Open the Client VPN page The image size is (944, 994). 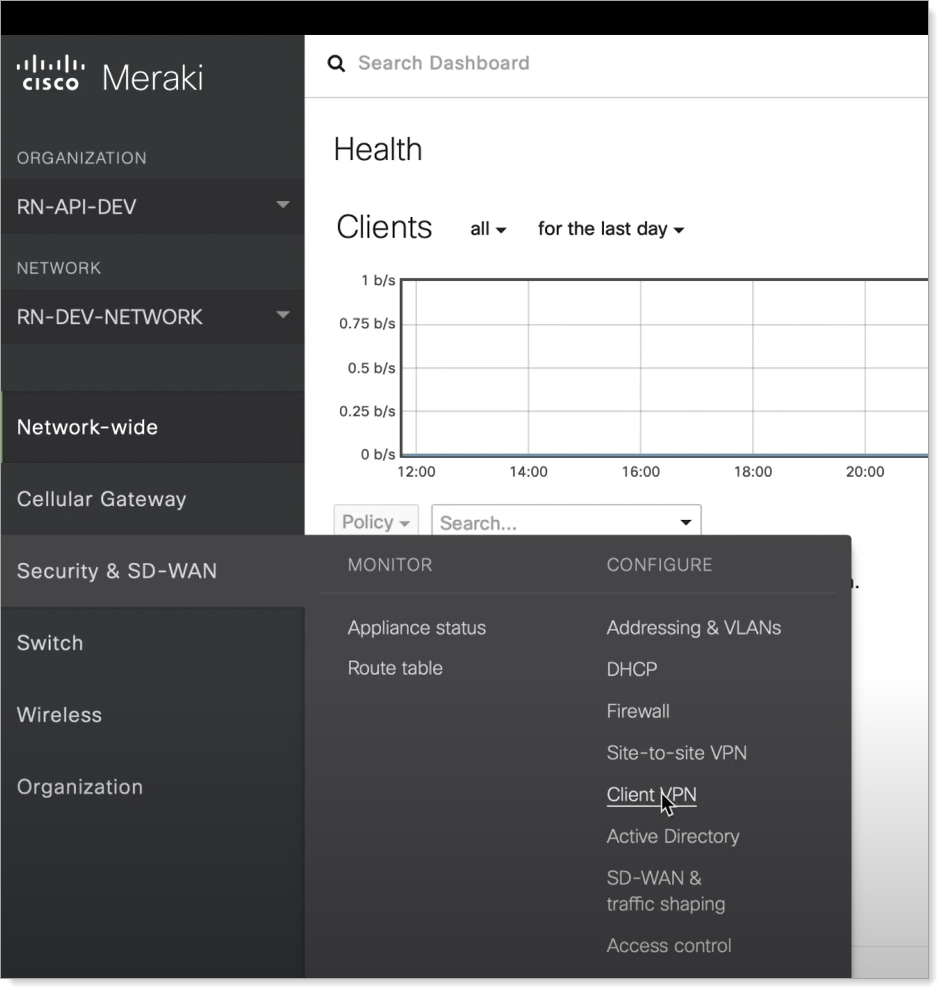point(651,794)
